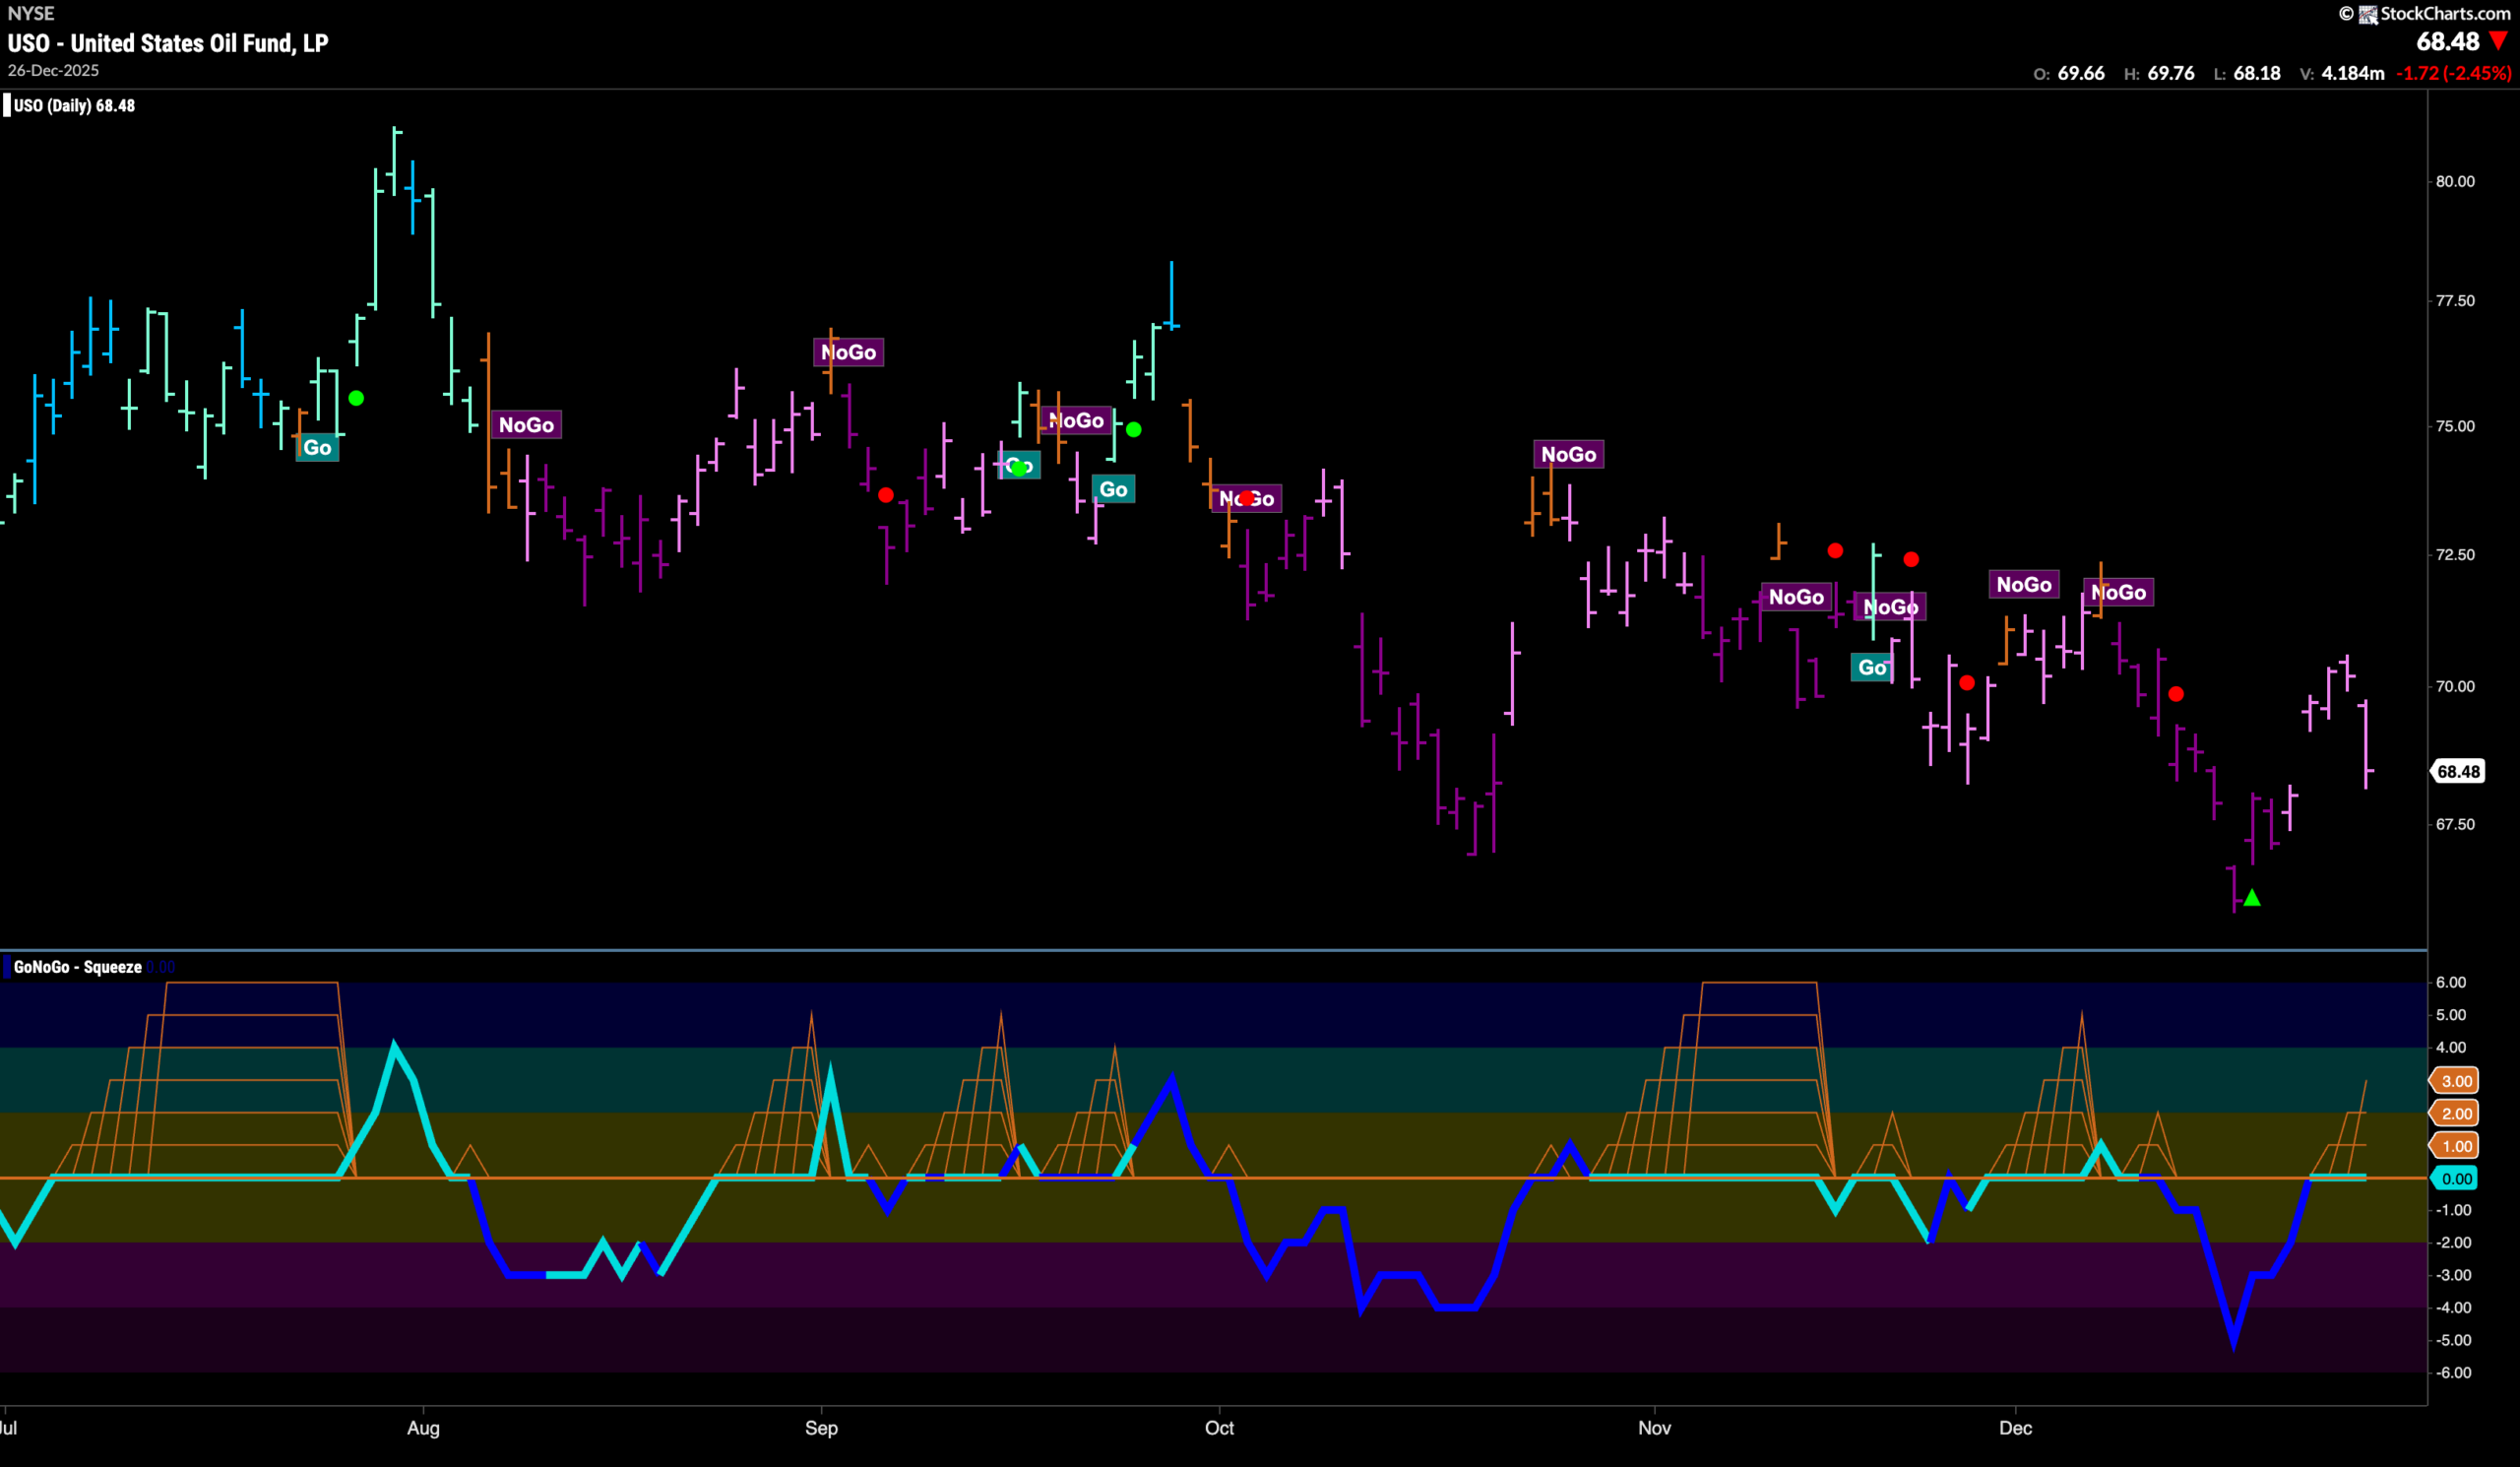
Task: Click the volume value 4.184m
Action: 2352,73
